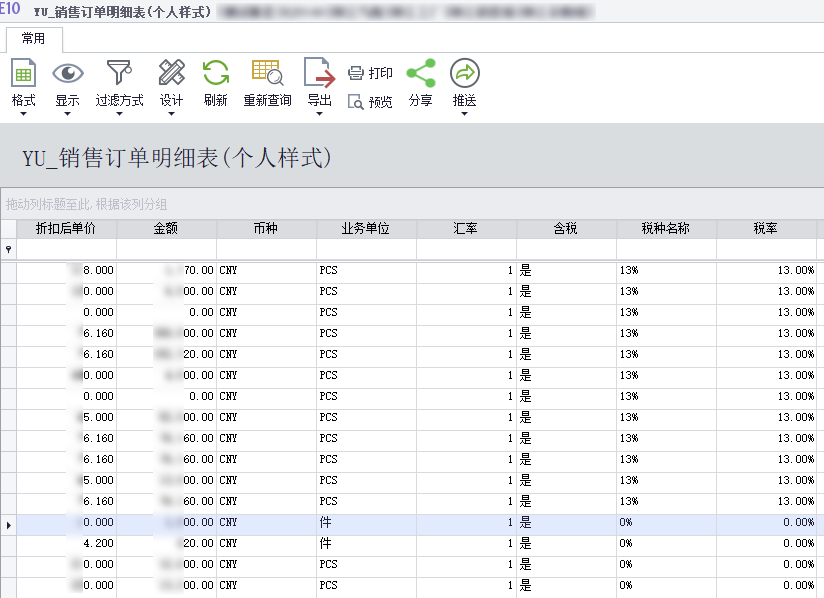This screenshot has width=824, height=598.
Task: Select the 8.000 unit price cell
Action: [x=66, y=271]
